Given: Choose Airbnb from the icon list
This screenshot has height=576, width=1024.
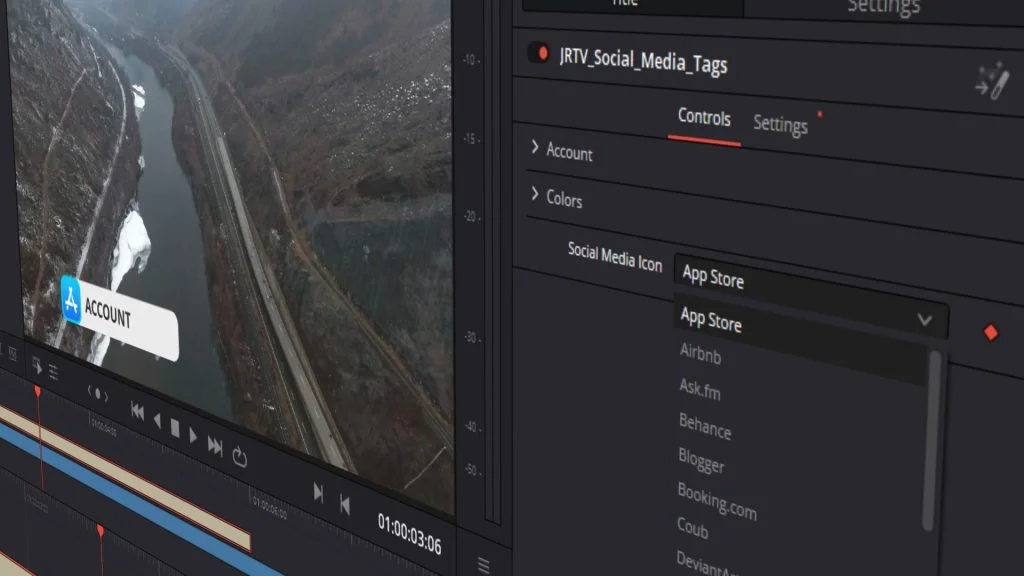Looking at the screenshot, I should [x=701, y=353].
